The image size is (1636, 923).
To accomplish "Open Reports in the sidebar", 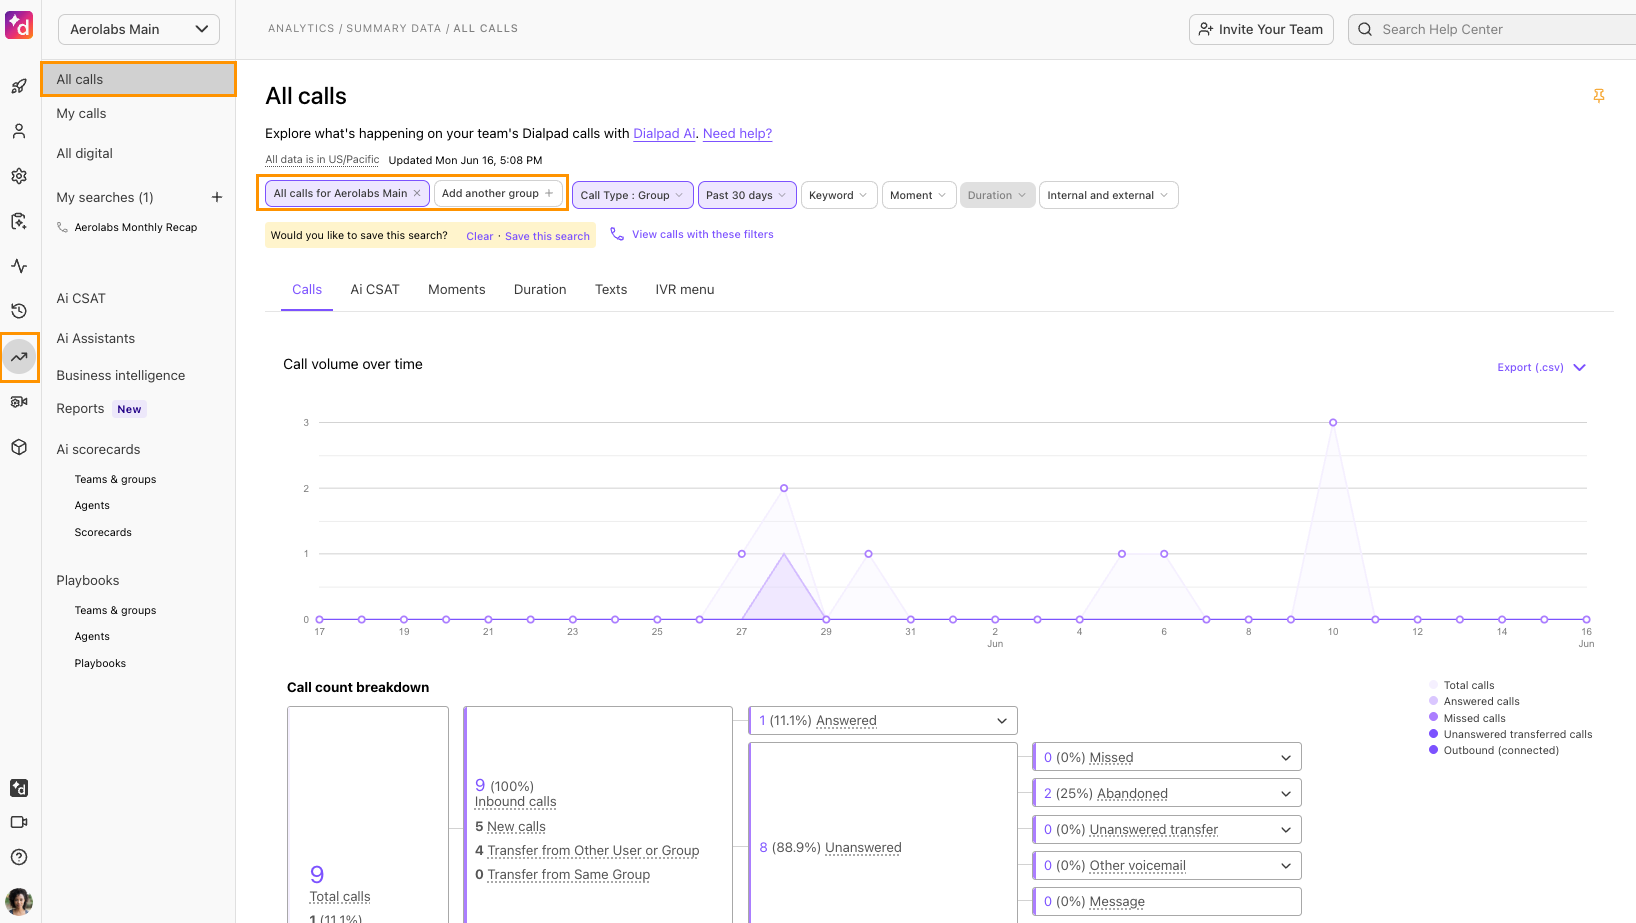I will point(80,408).
